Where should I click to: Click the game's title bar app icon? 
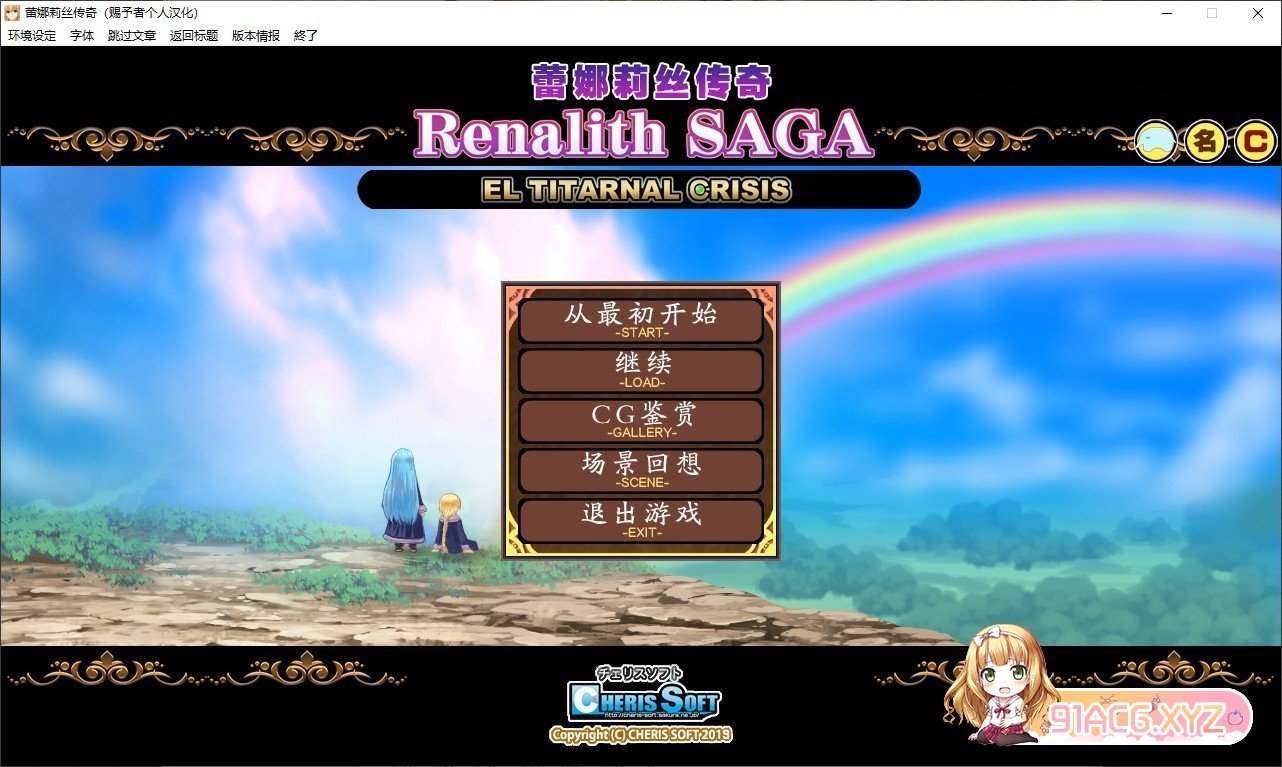[12, 13]
